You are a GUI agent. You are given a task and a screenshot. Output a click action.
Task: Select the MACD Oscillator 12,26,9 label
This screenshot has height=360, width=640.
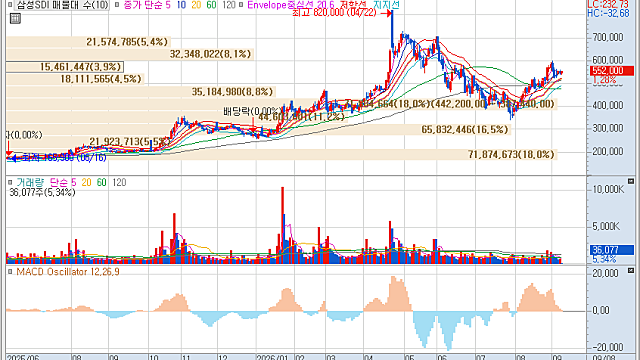[68, 271]
